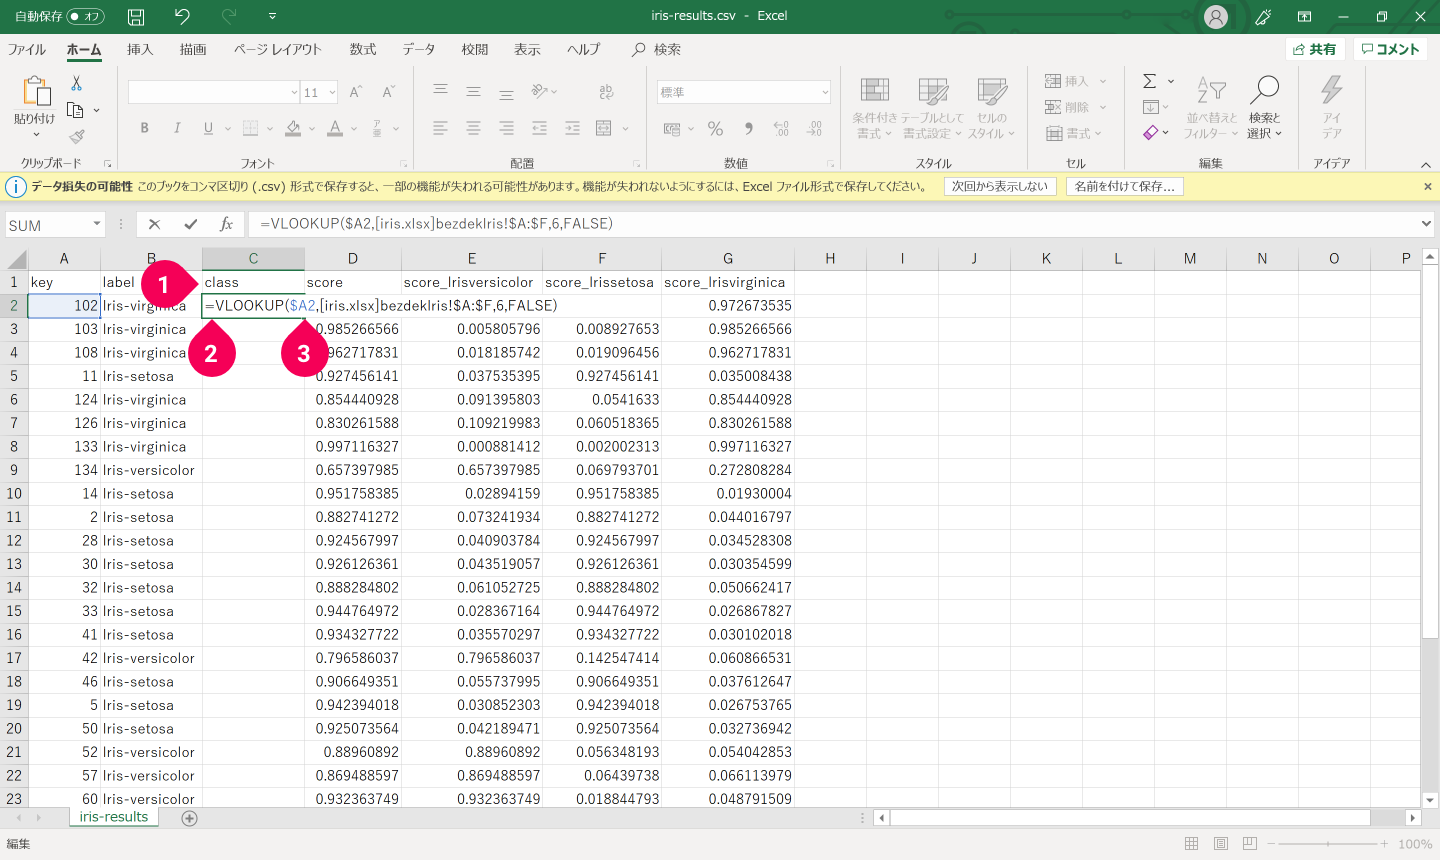The image size is (1440, 860).
Task: Click the zoom slider in status bar
Action: (1327, 844)
